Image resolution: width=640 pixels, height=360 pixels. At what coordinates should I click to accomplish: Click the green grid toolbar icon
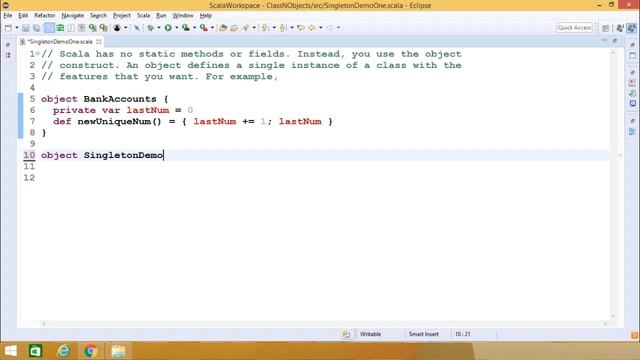coord(60,28)
